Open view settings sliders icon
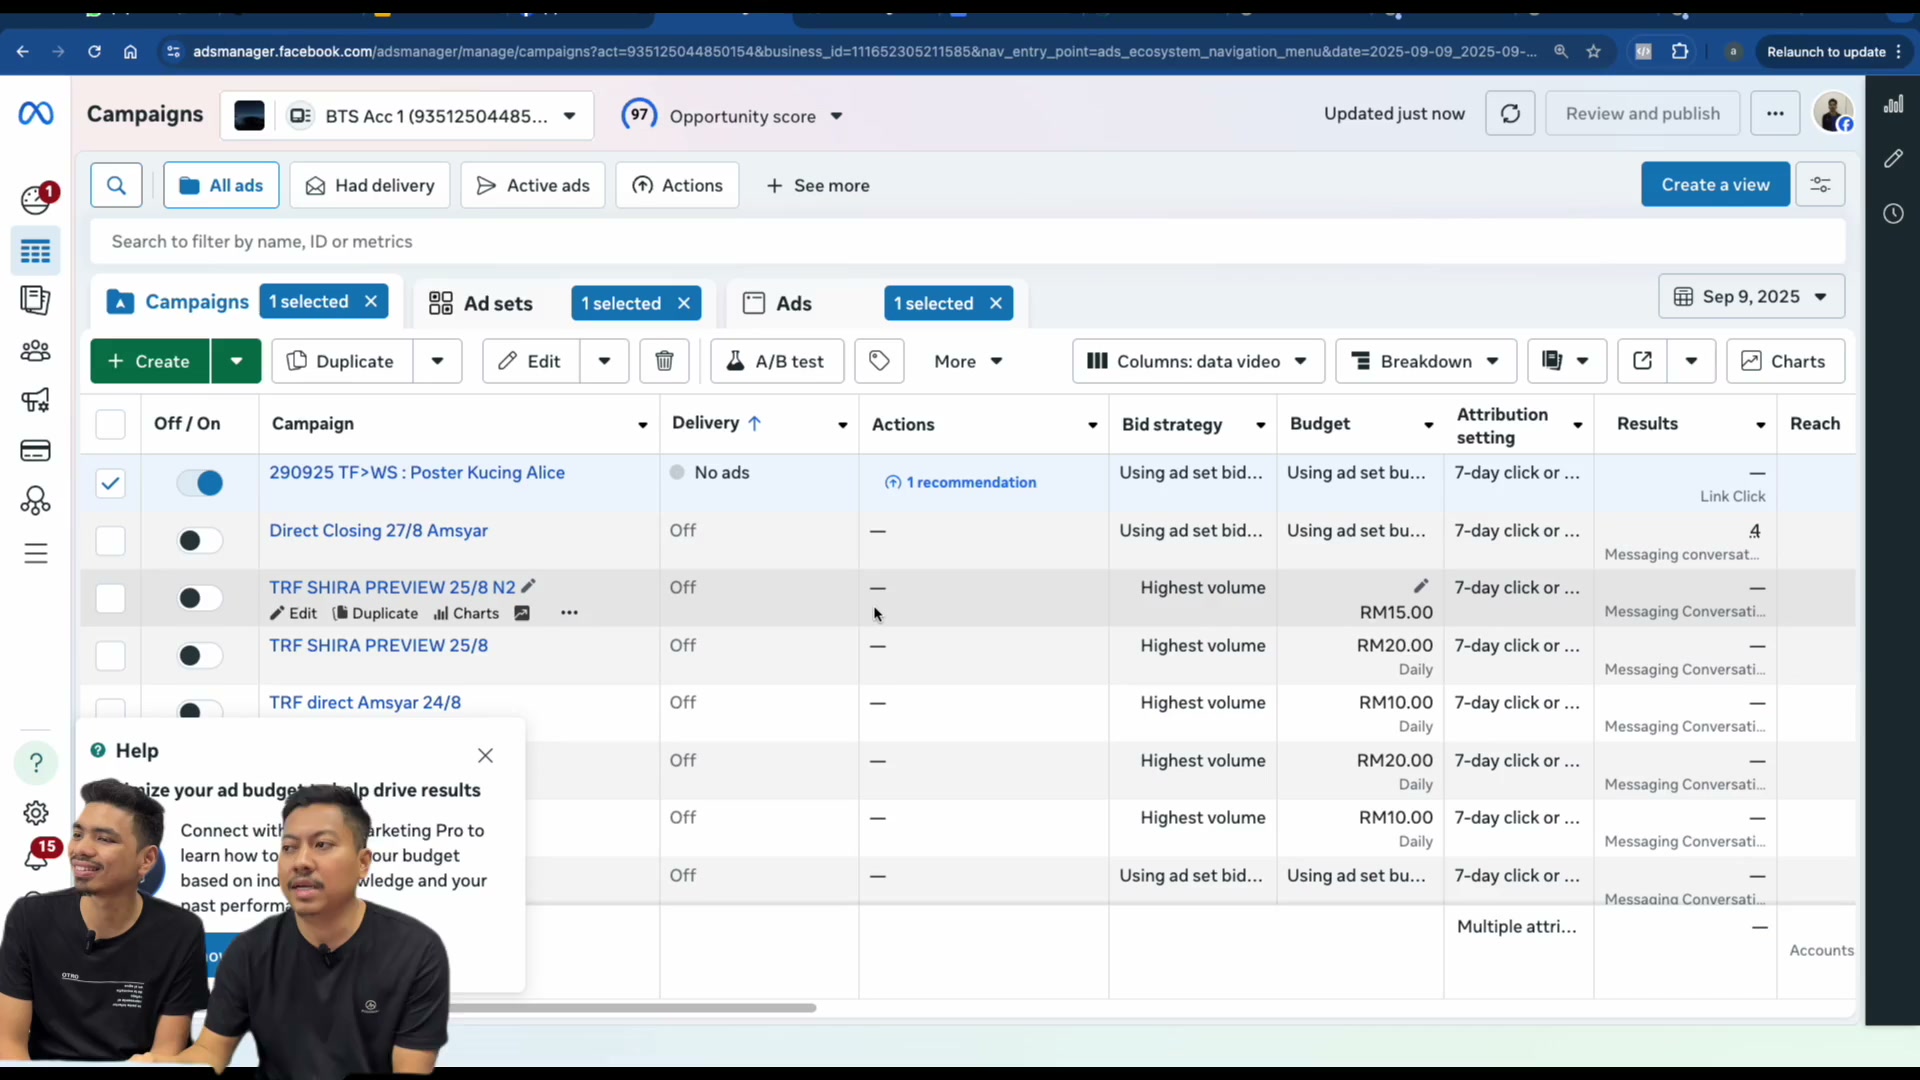The width and height of the screenshot is (1920, 1080). 1820,185
